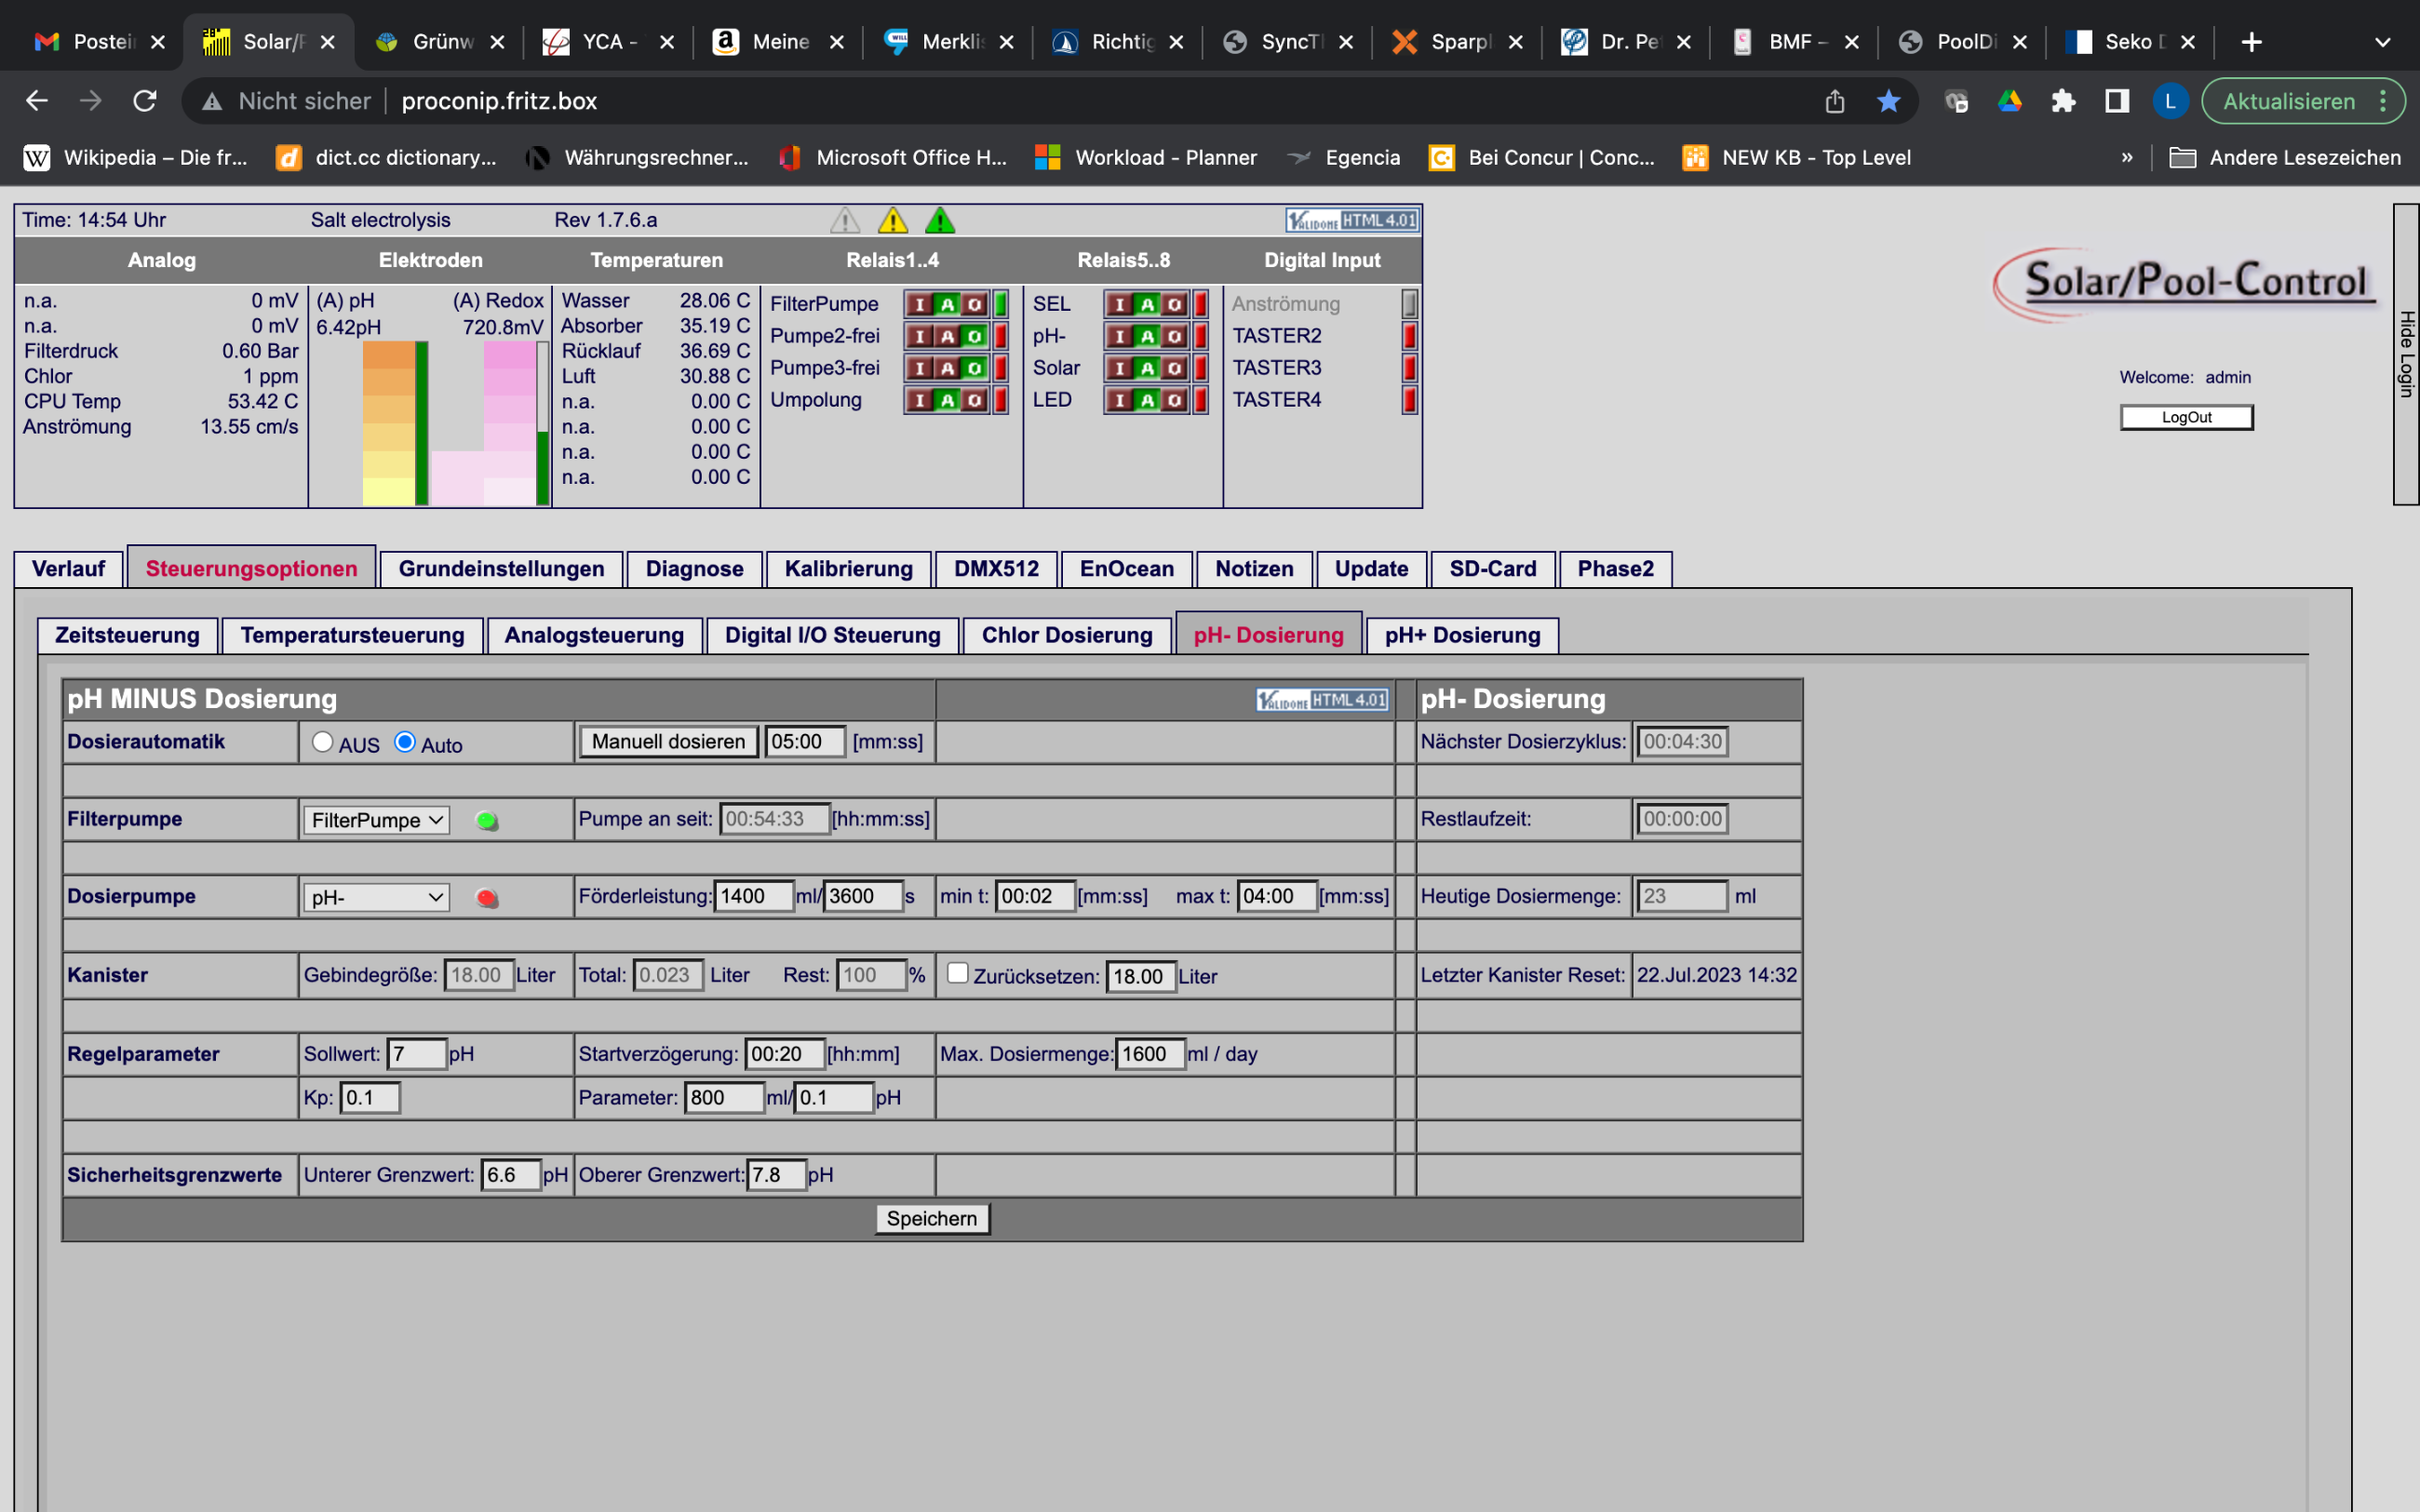The image size is (2420, 1512).
Task: Open the tab search dropdown arrow
Action: 2383,42
